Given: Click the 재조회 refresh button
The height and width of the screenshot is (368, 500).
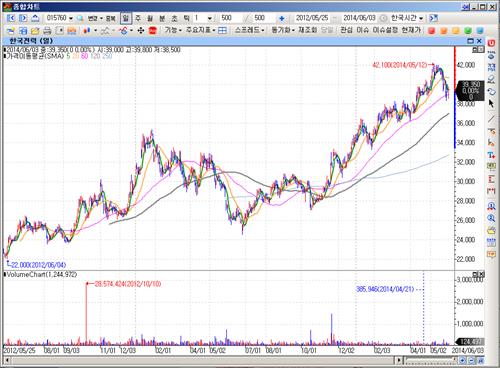Looking at the screenshot, I should coord(307,30).
